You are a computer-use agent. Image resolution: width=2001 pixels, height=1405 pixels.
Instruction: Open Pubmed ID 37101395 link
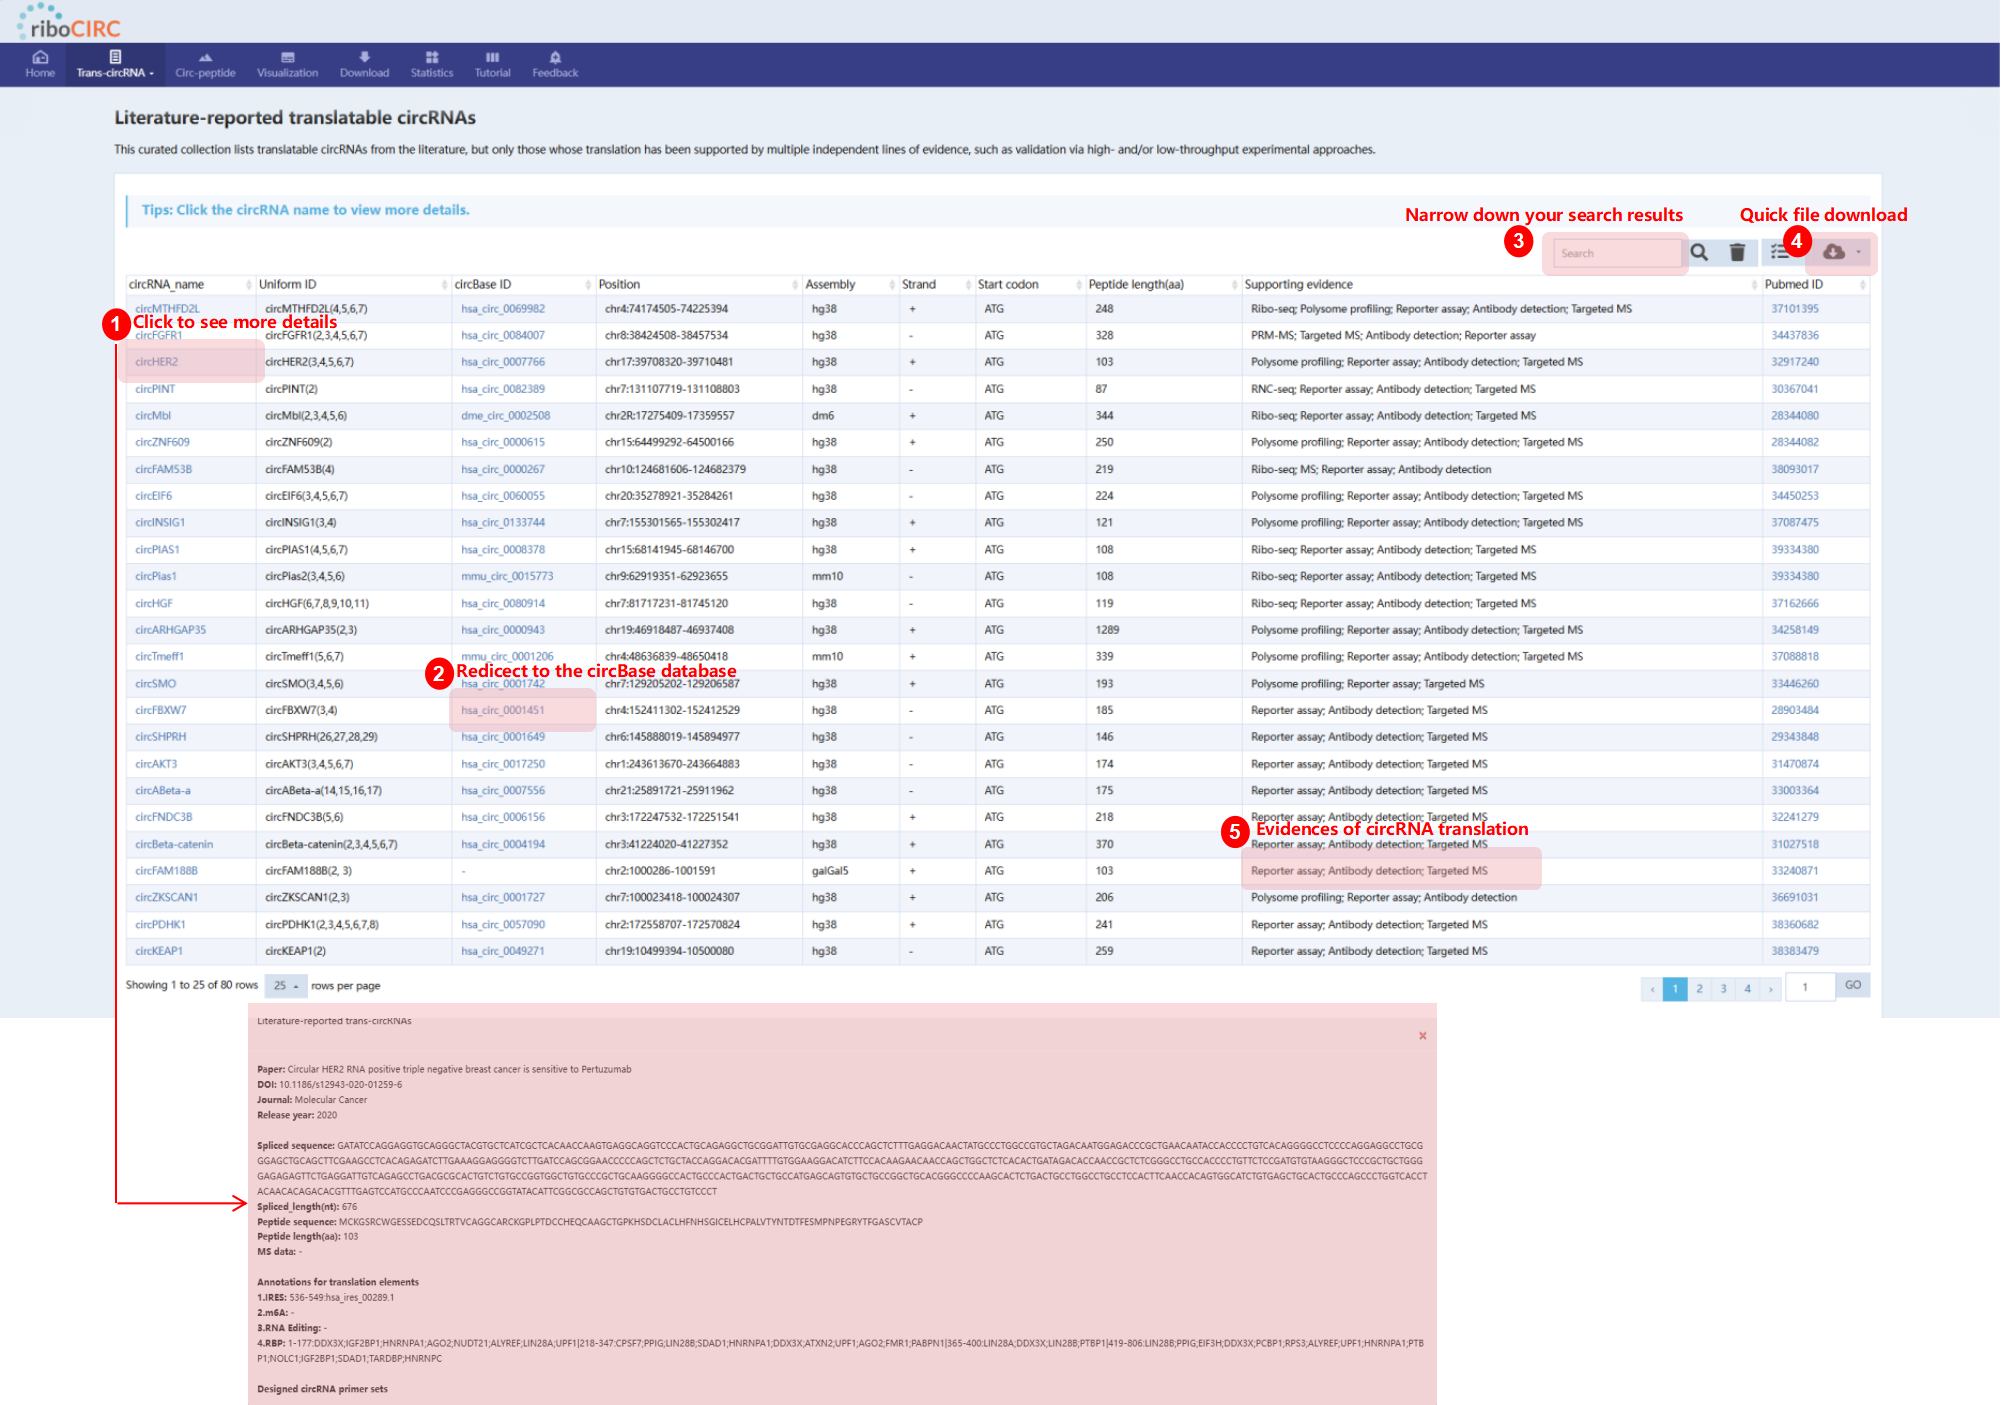(1794, 309)
